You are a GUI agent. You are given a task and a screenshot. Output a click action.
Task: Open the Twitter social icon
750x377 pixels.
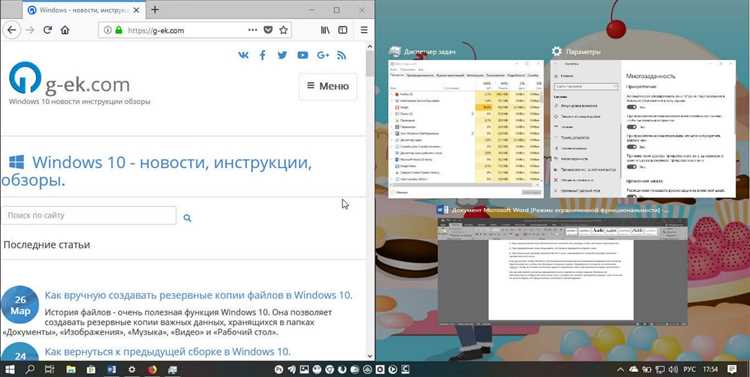pyautogui.click(x=282, y=55)
